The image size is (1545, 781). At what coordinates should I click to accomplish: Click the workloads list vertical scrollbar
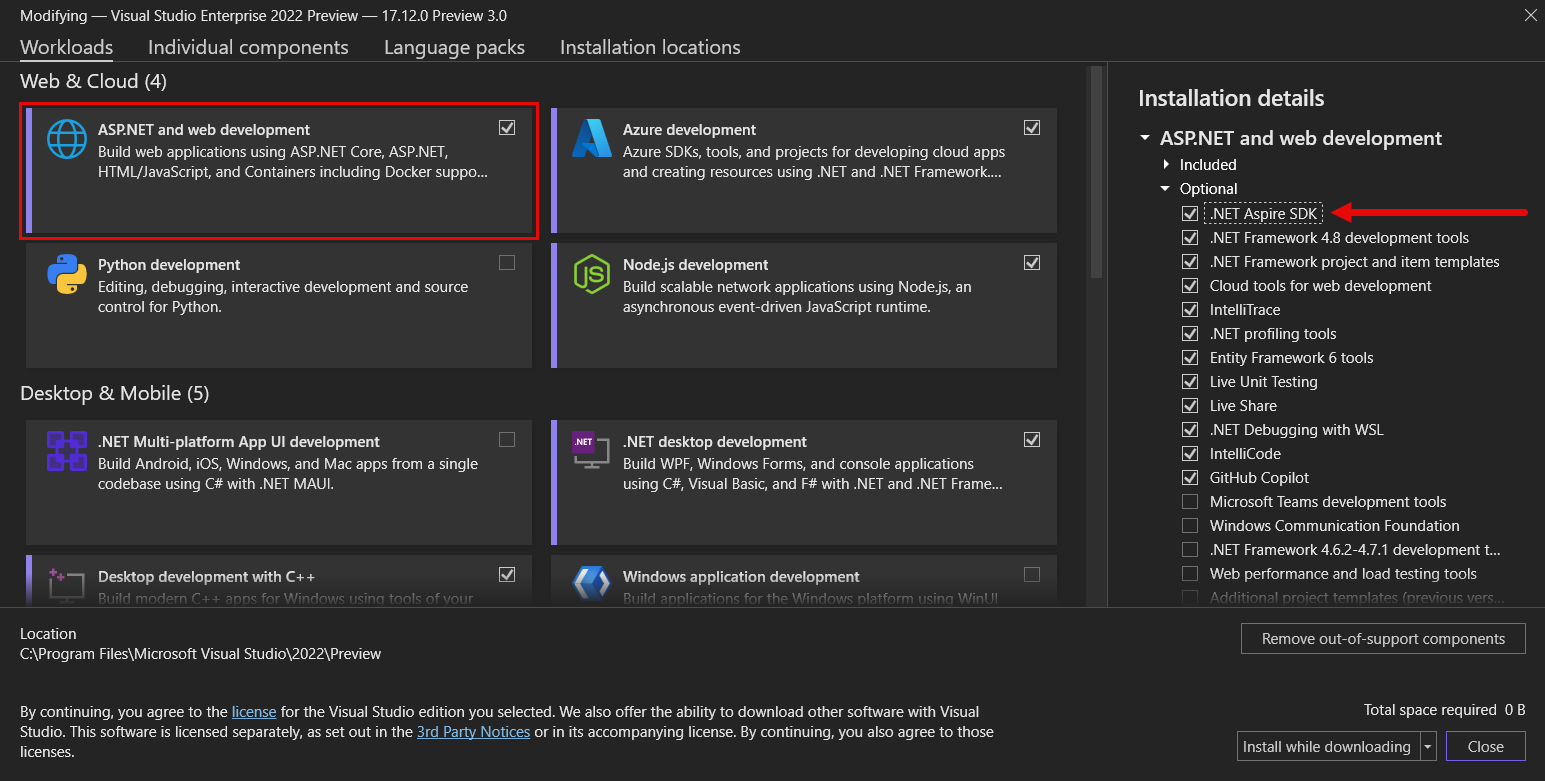pos(1096,170)
